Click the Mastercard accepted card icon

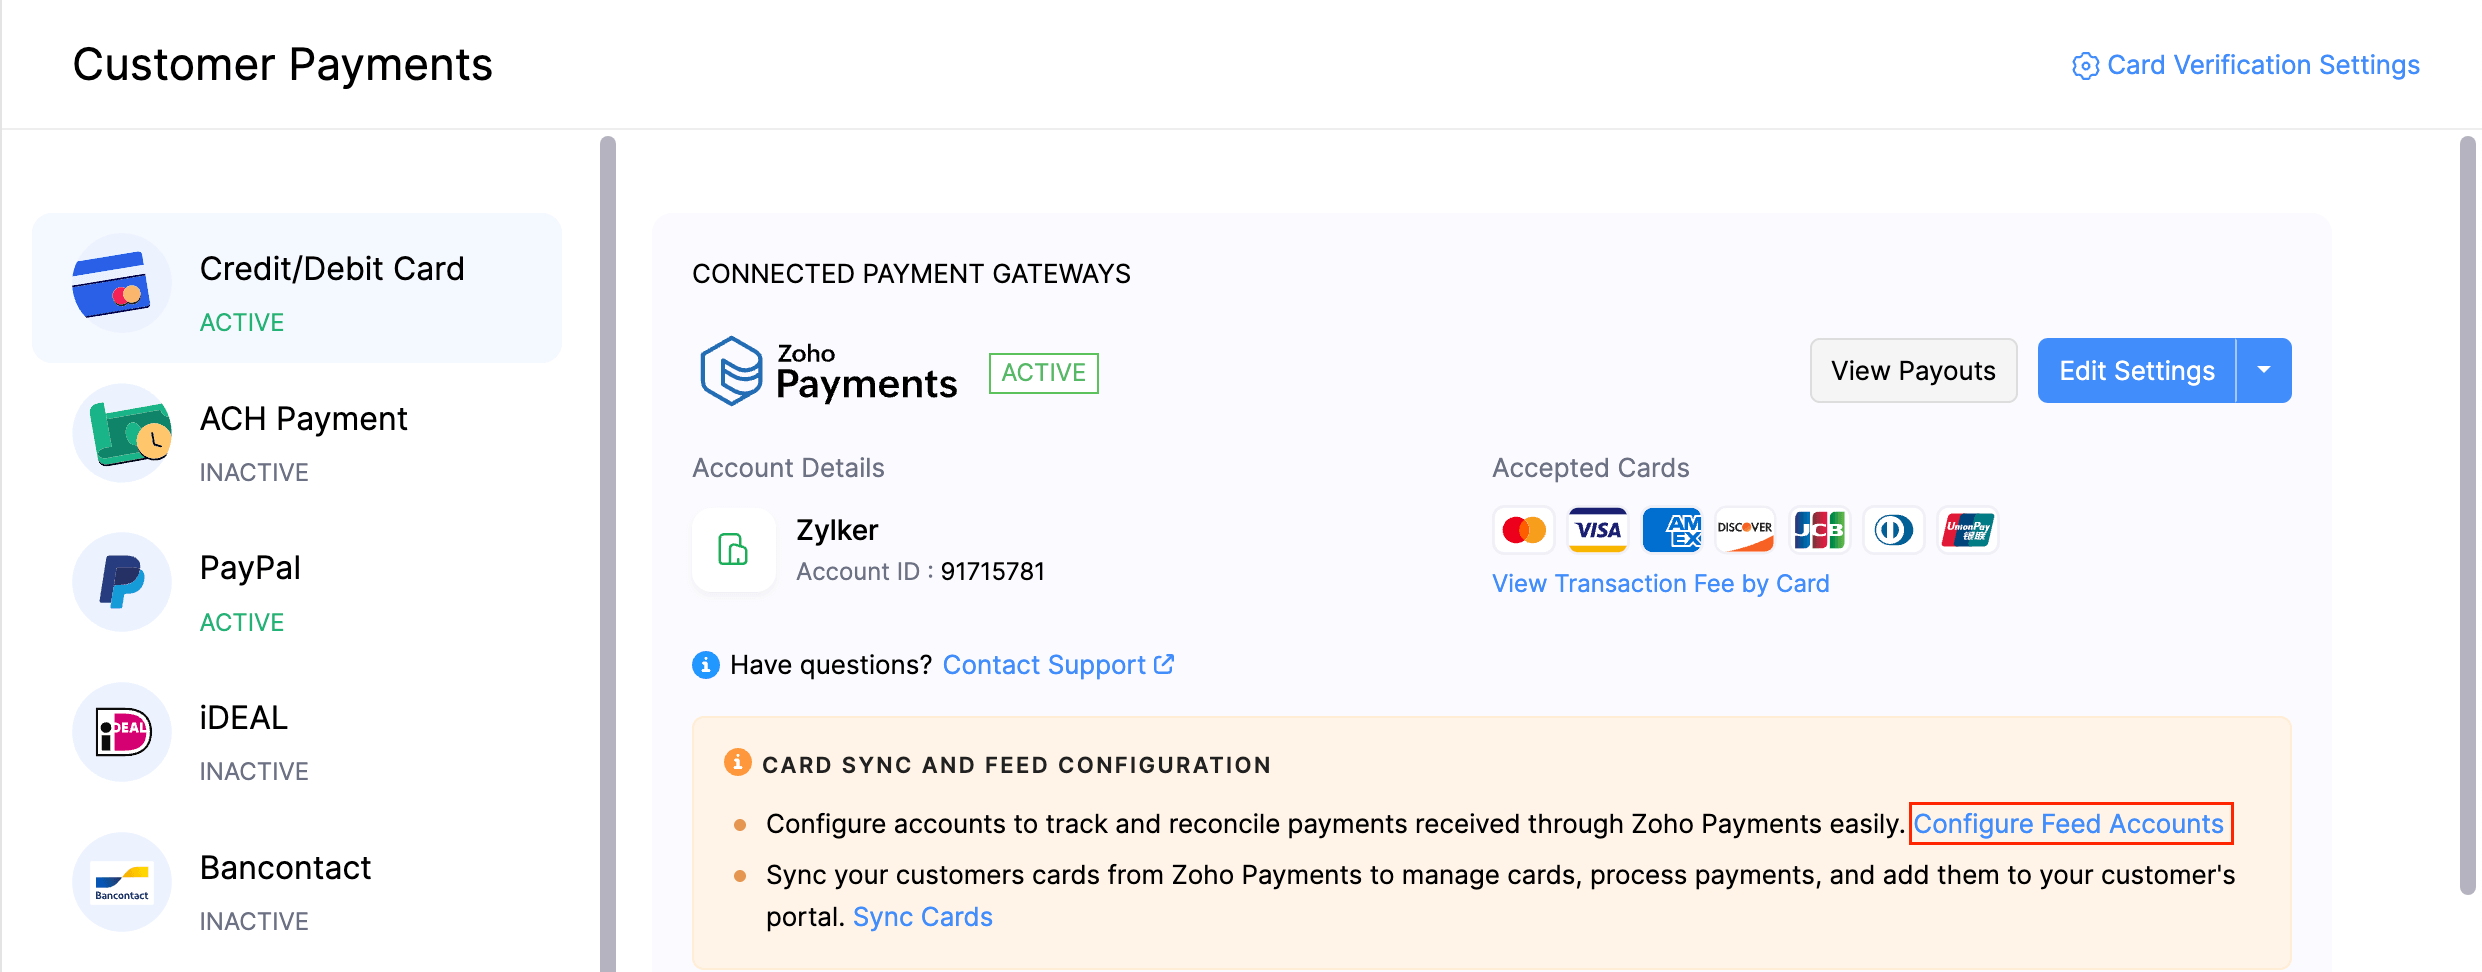tap(1523, 530)
